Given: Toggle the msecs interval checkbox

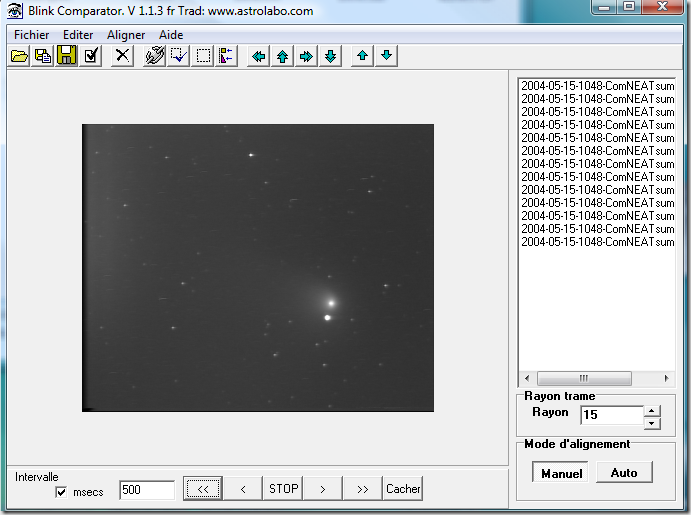Looking at the screenshot, I should [x=61, y=492].
